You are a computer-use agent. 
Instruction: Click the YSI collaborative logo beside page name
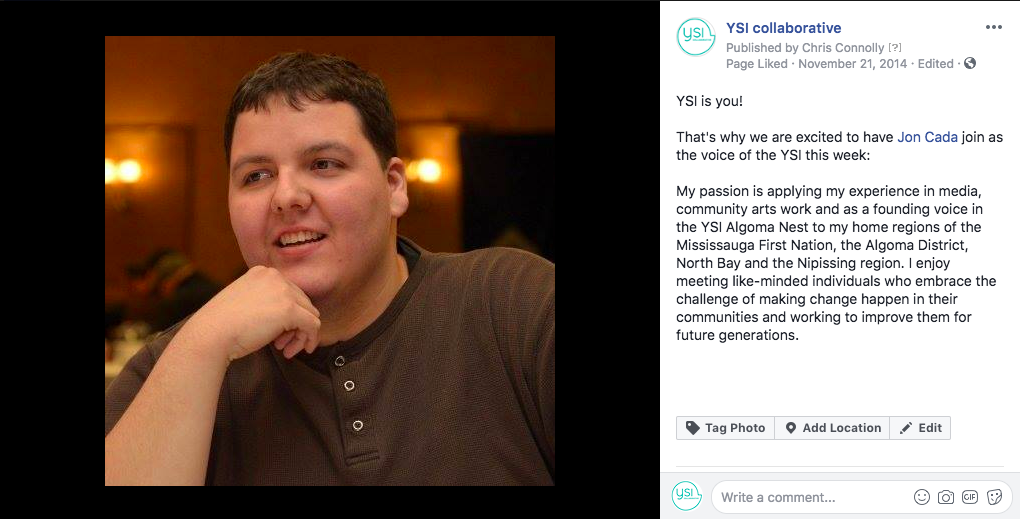click(x=695, y=36)
